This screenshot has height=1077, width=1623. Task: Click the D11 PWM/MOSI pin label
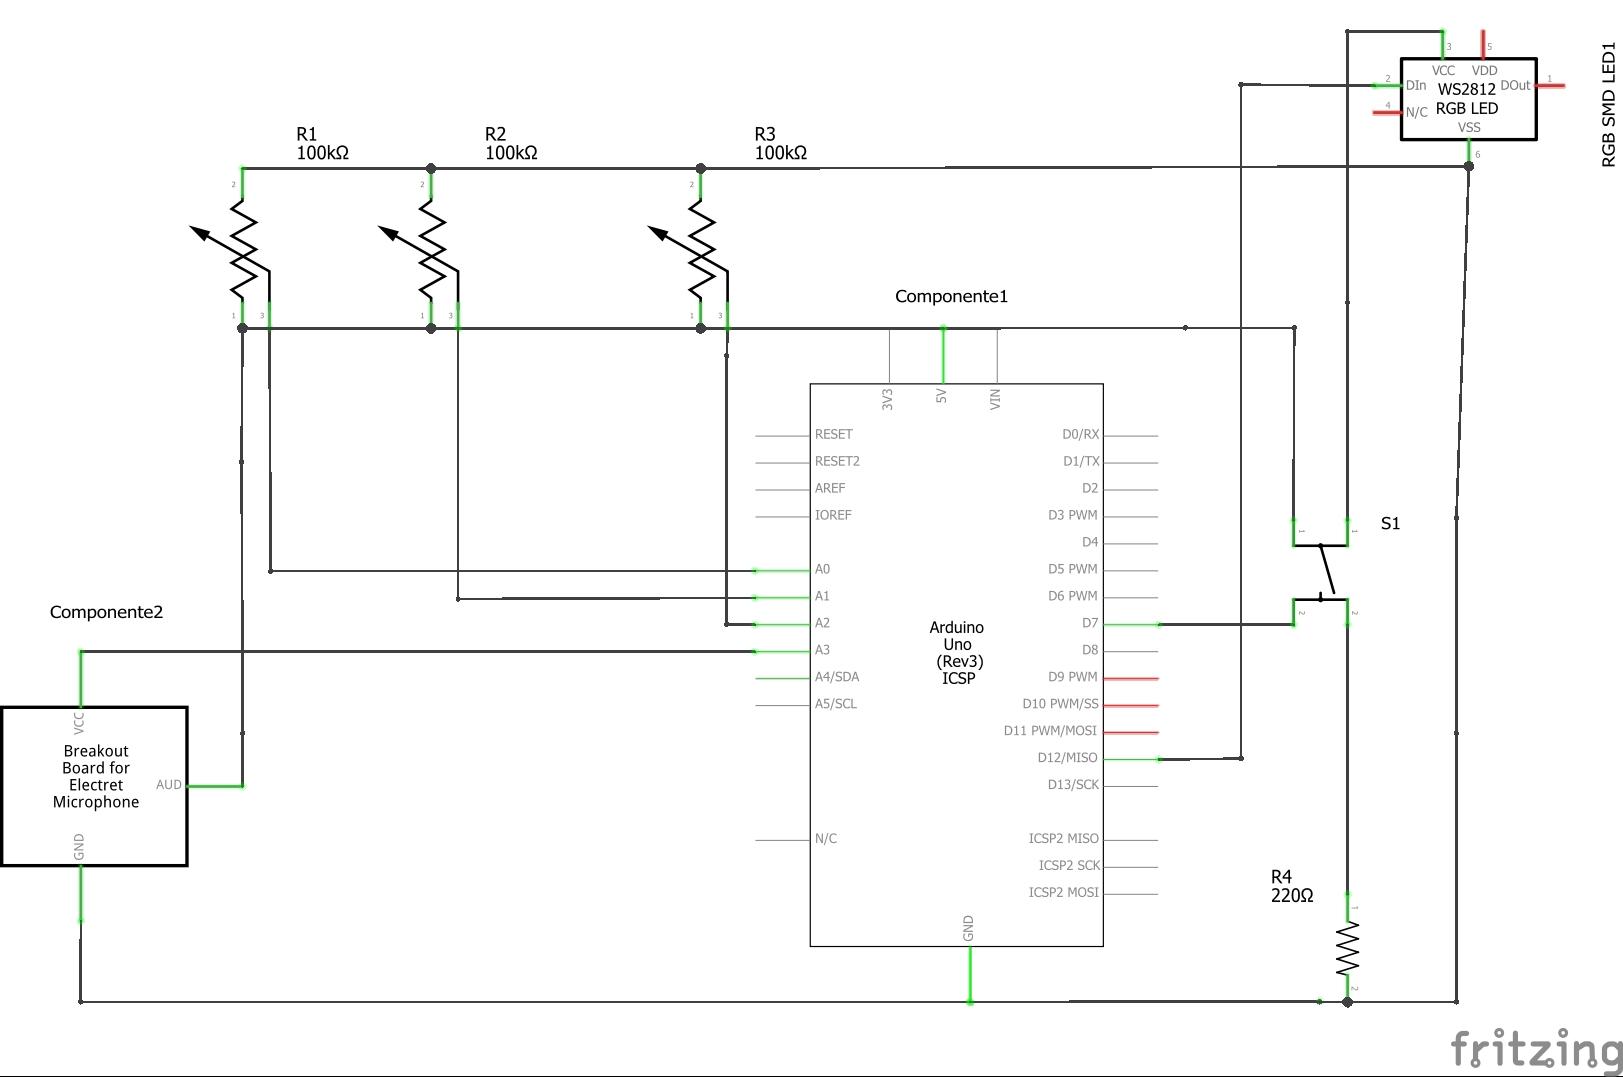1050,731
